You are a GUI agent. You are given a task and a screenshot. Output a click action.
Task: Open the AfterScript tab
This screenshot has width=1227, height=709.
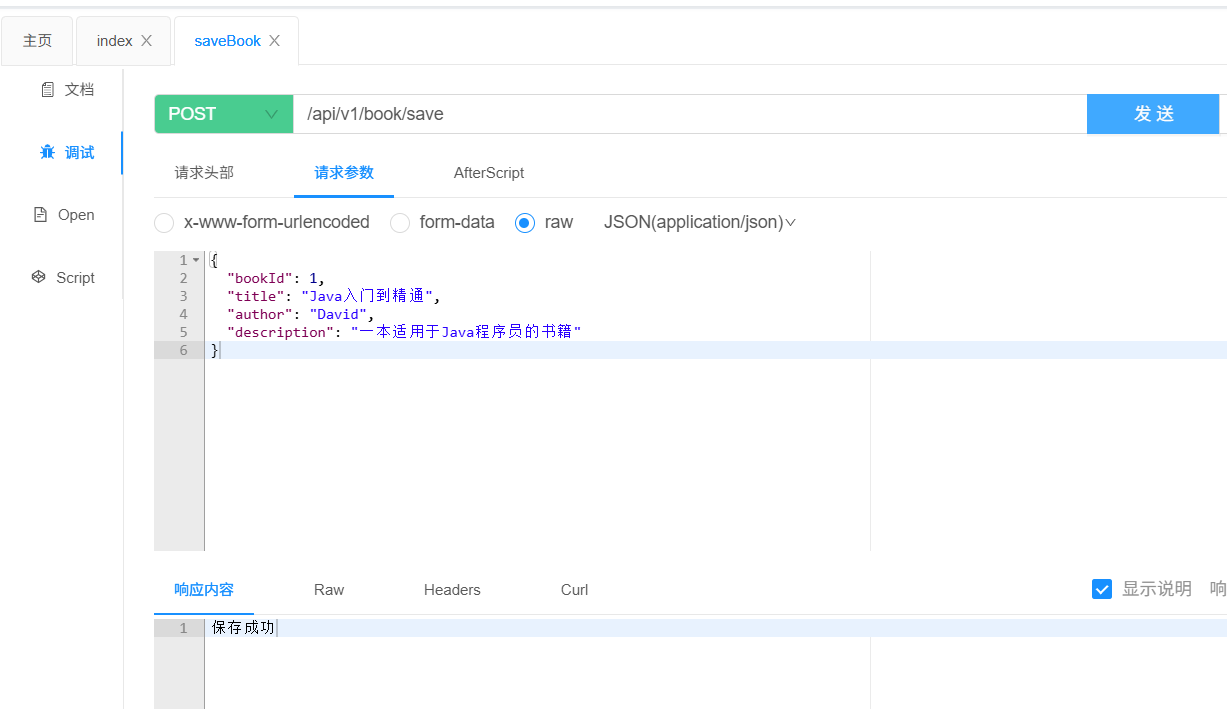coord(489,172)
